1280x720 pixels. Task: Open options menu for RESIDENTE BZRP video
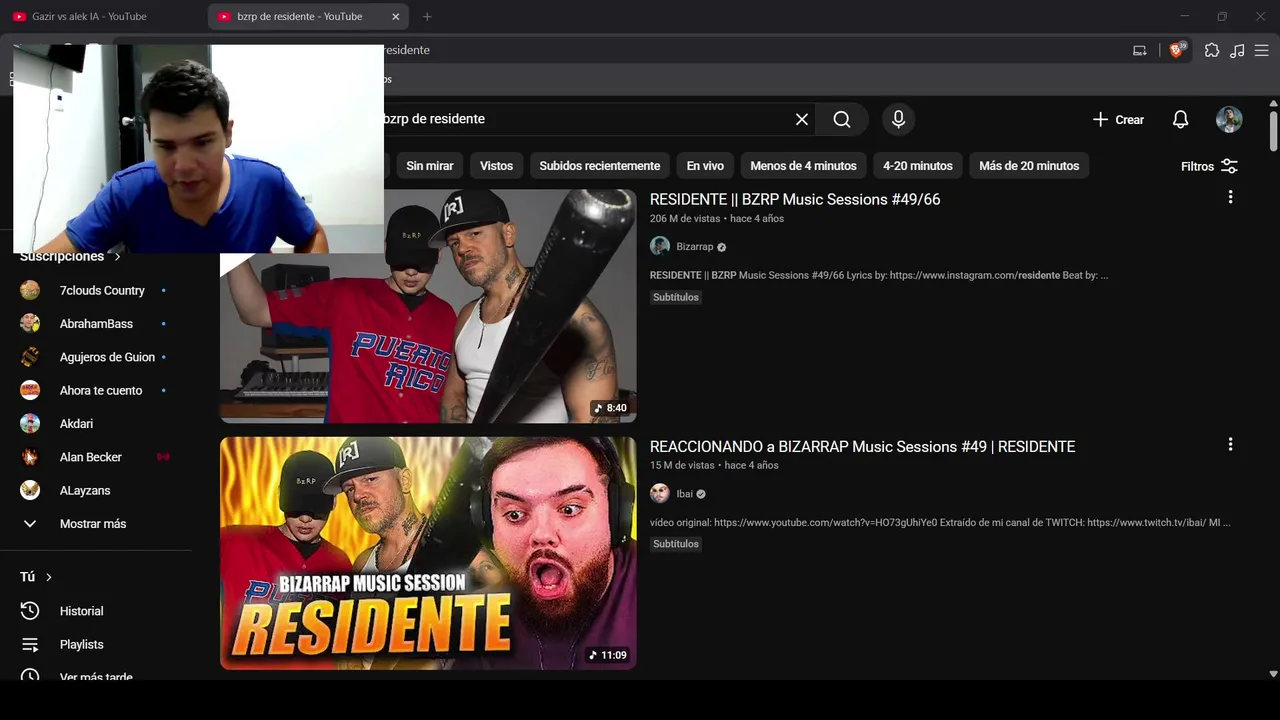(1230, 197)
